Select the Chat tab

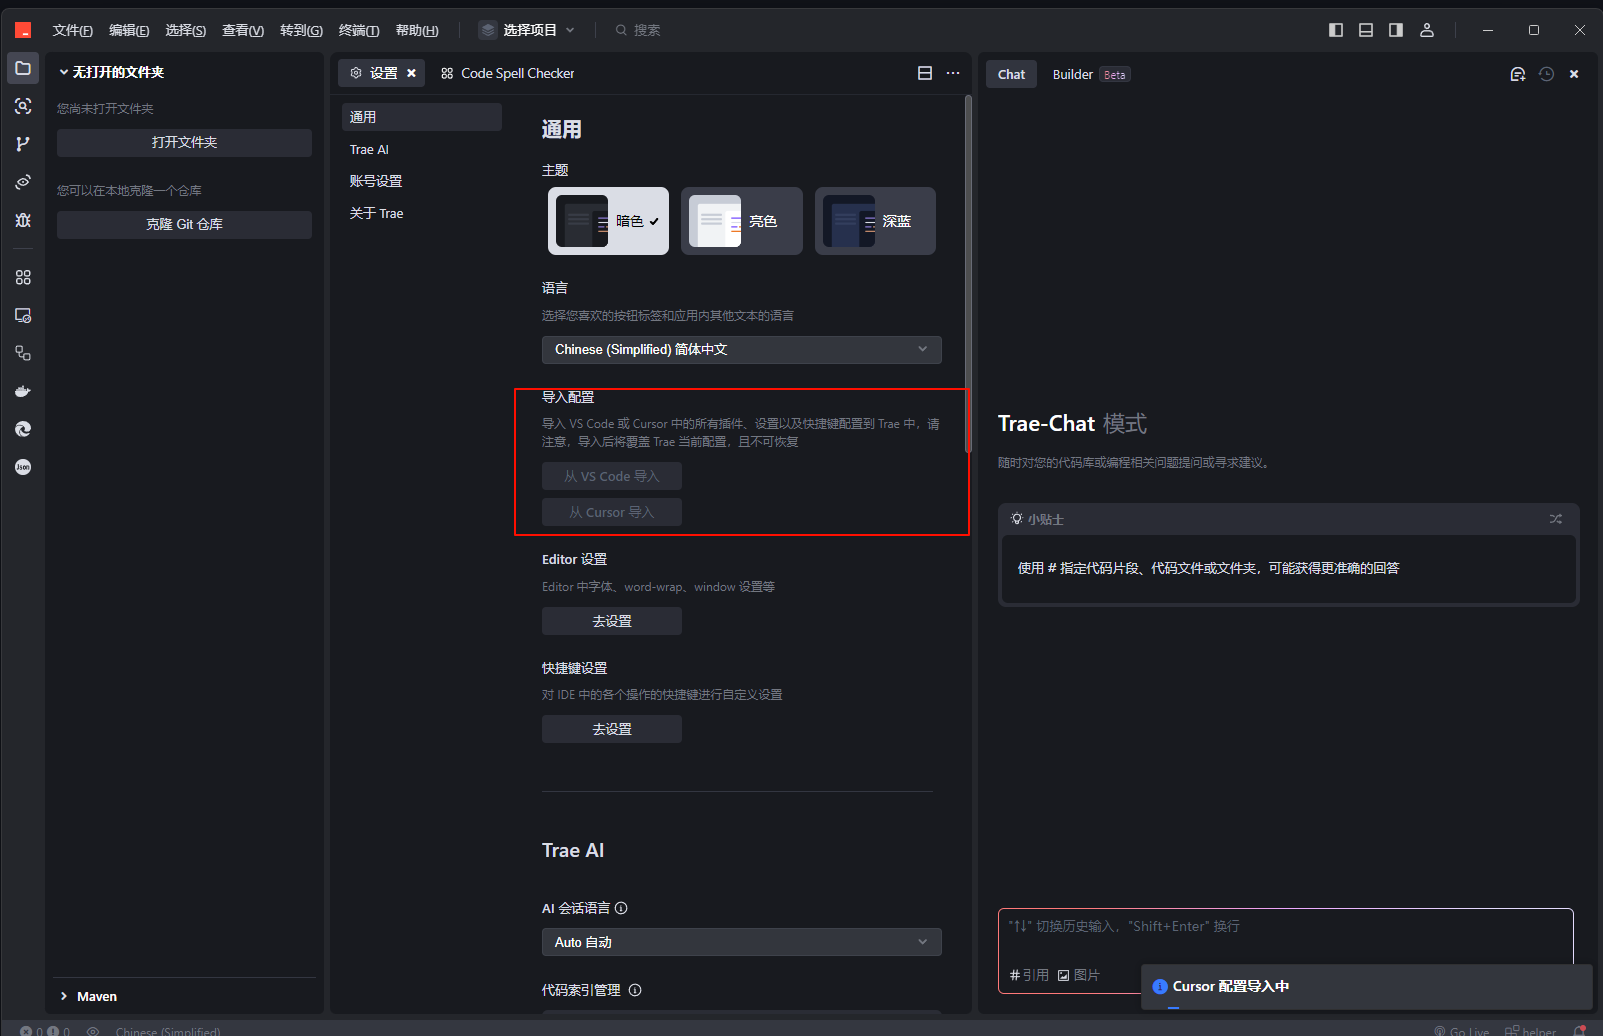1011,74
